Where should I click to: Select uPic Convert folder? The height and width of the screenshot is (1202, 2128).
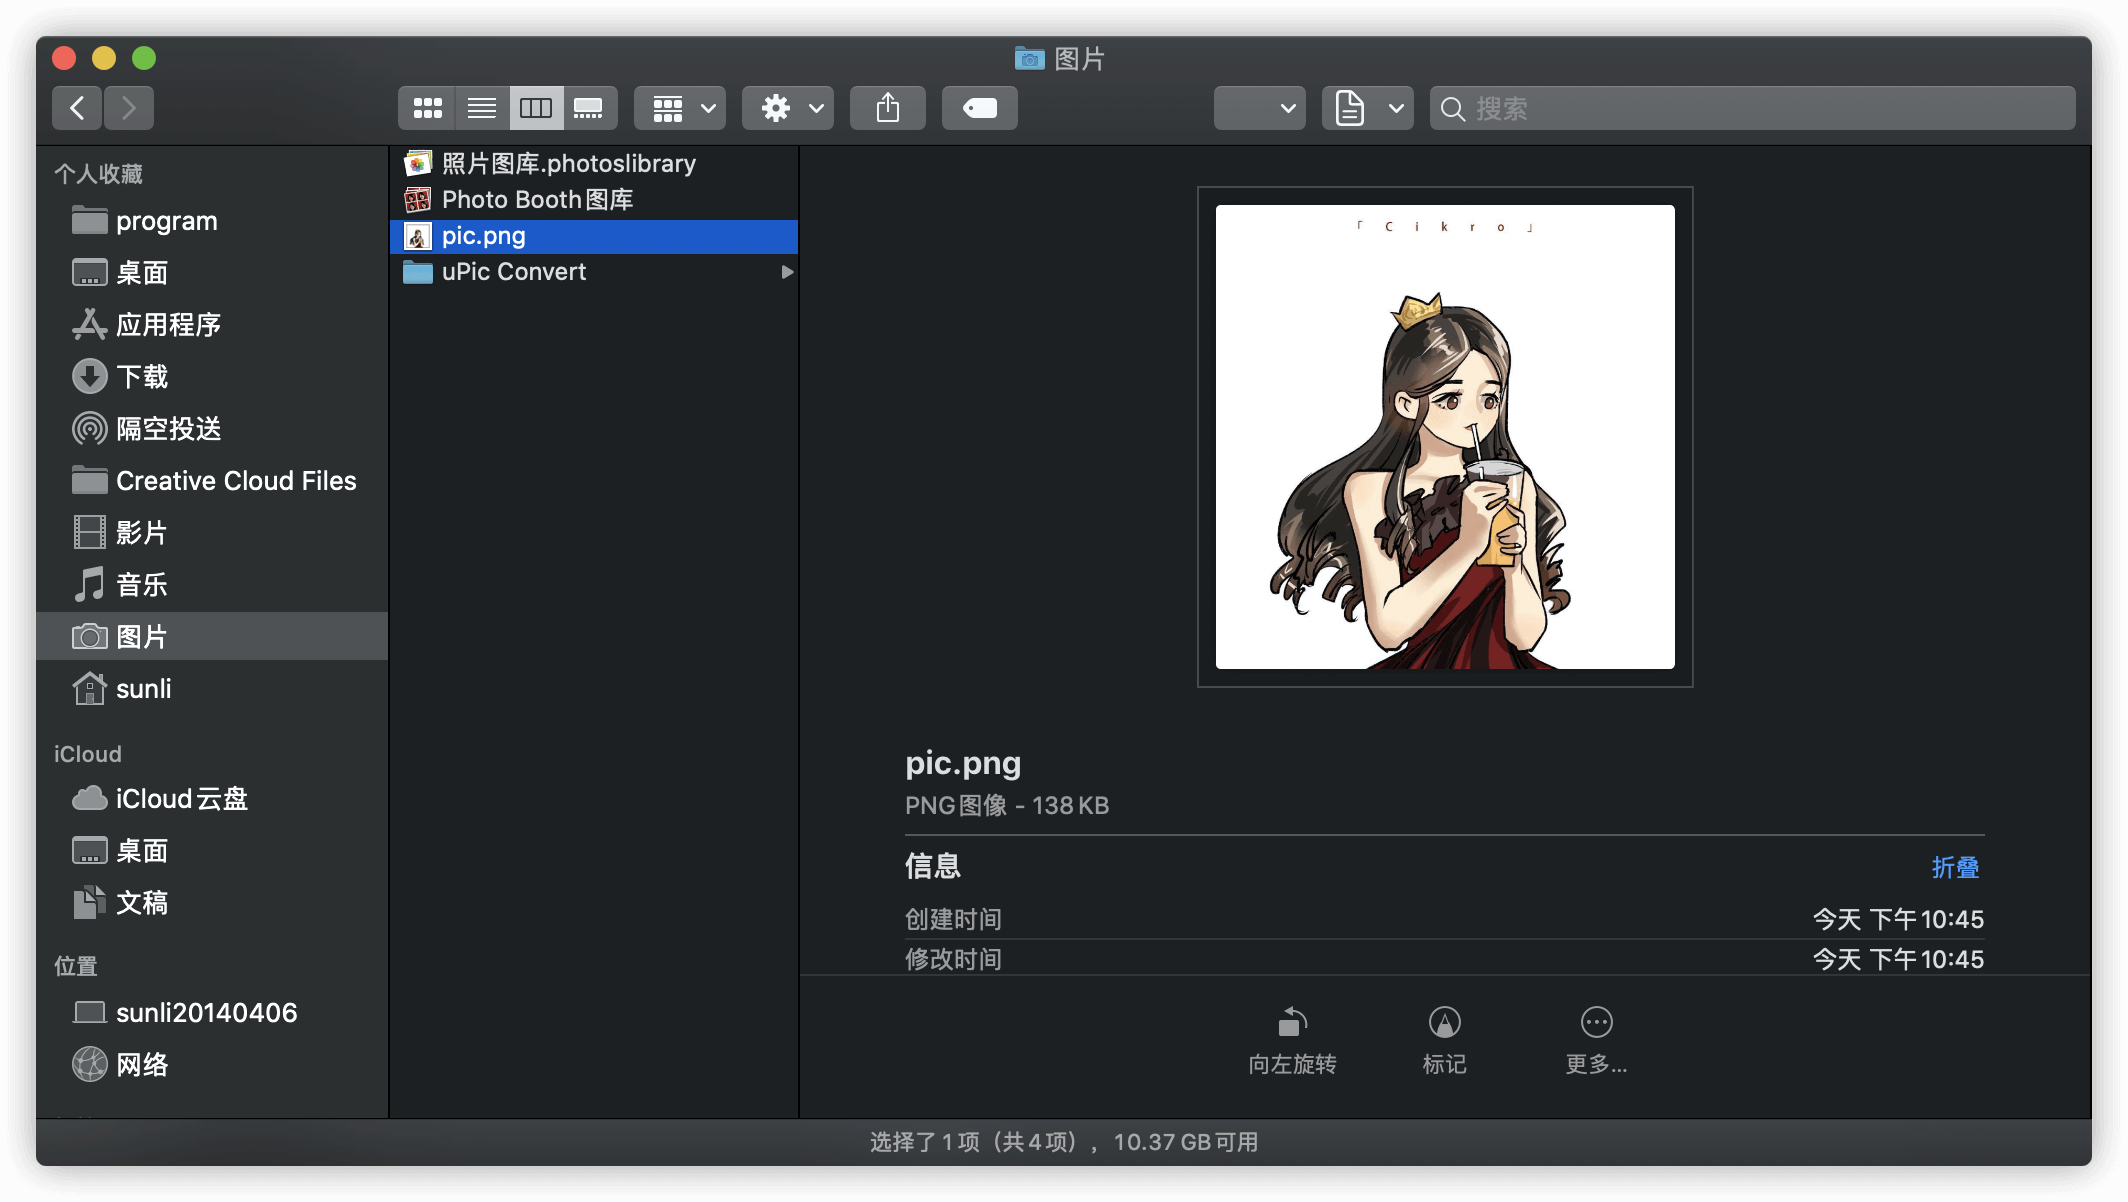coord(594,272)
